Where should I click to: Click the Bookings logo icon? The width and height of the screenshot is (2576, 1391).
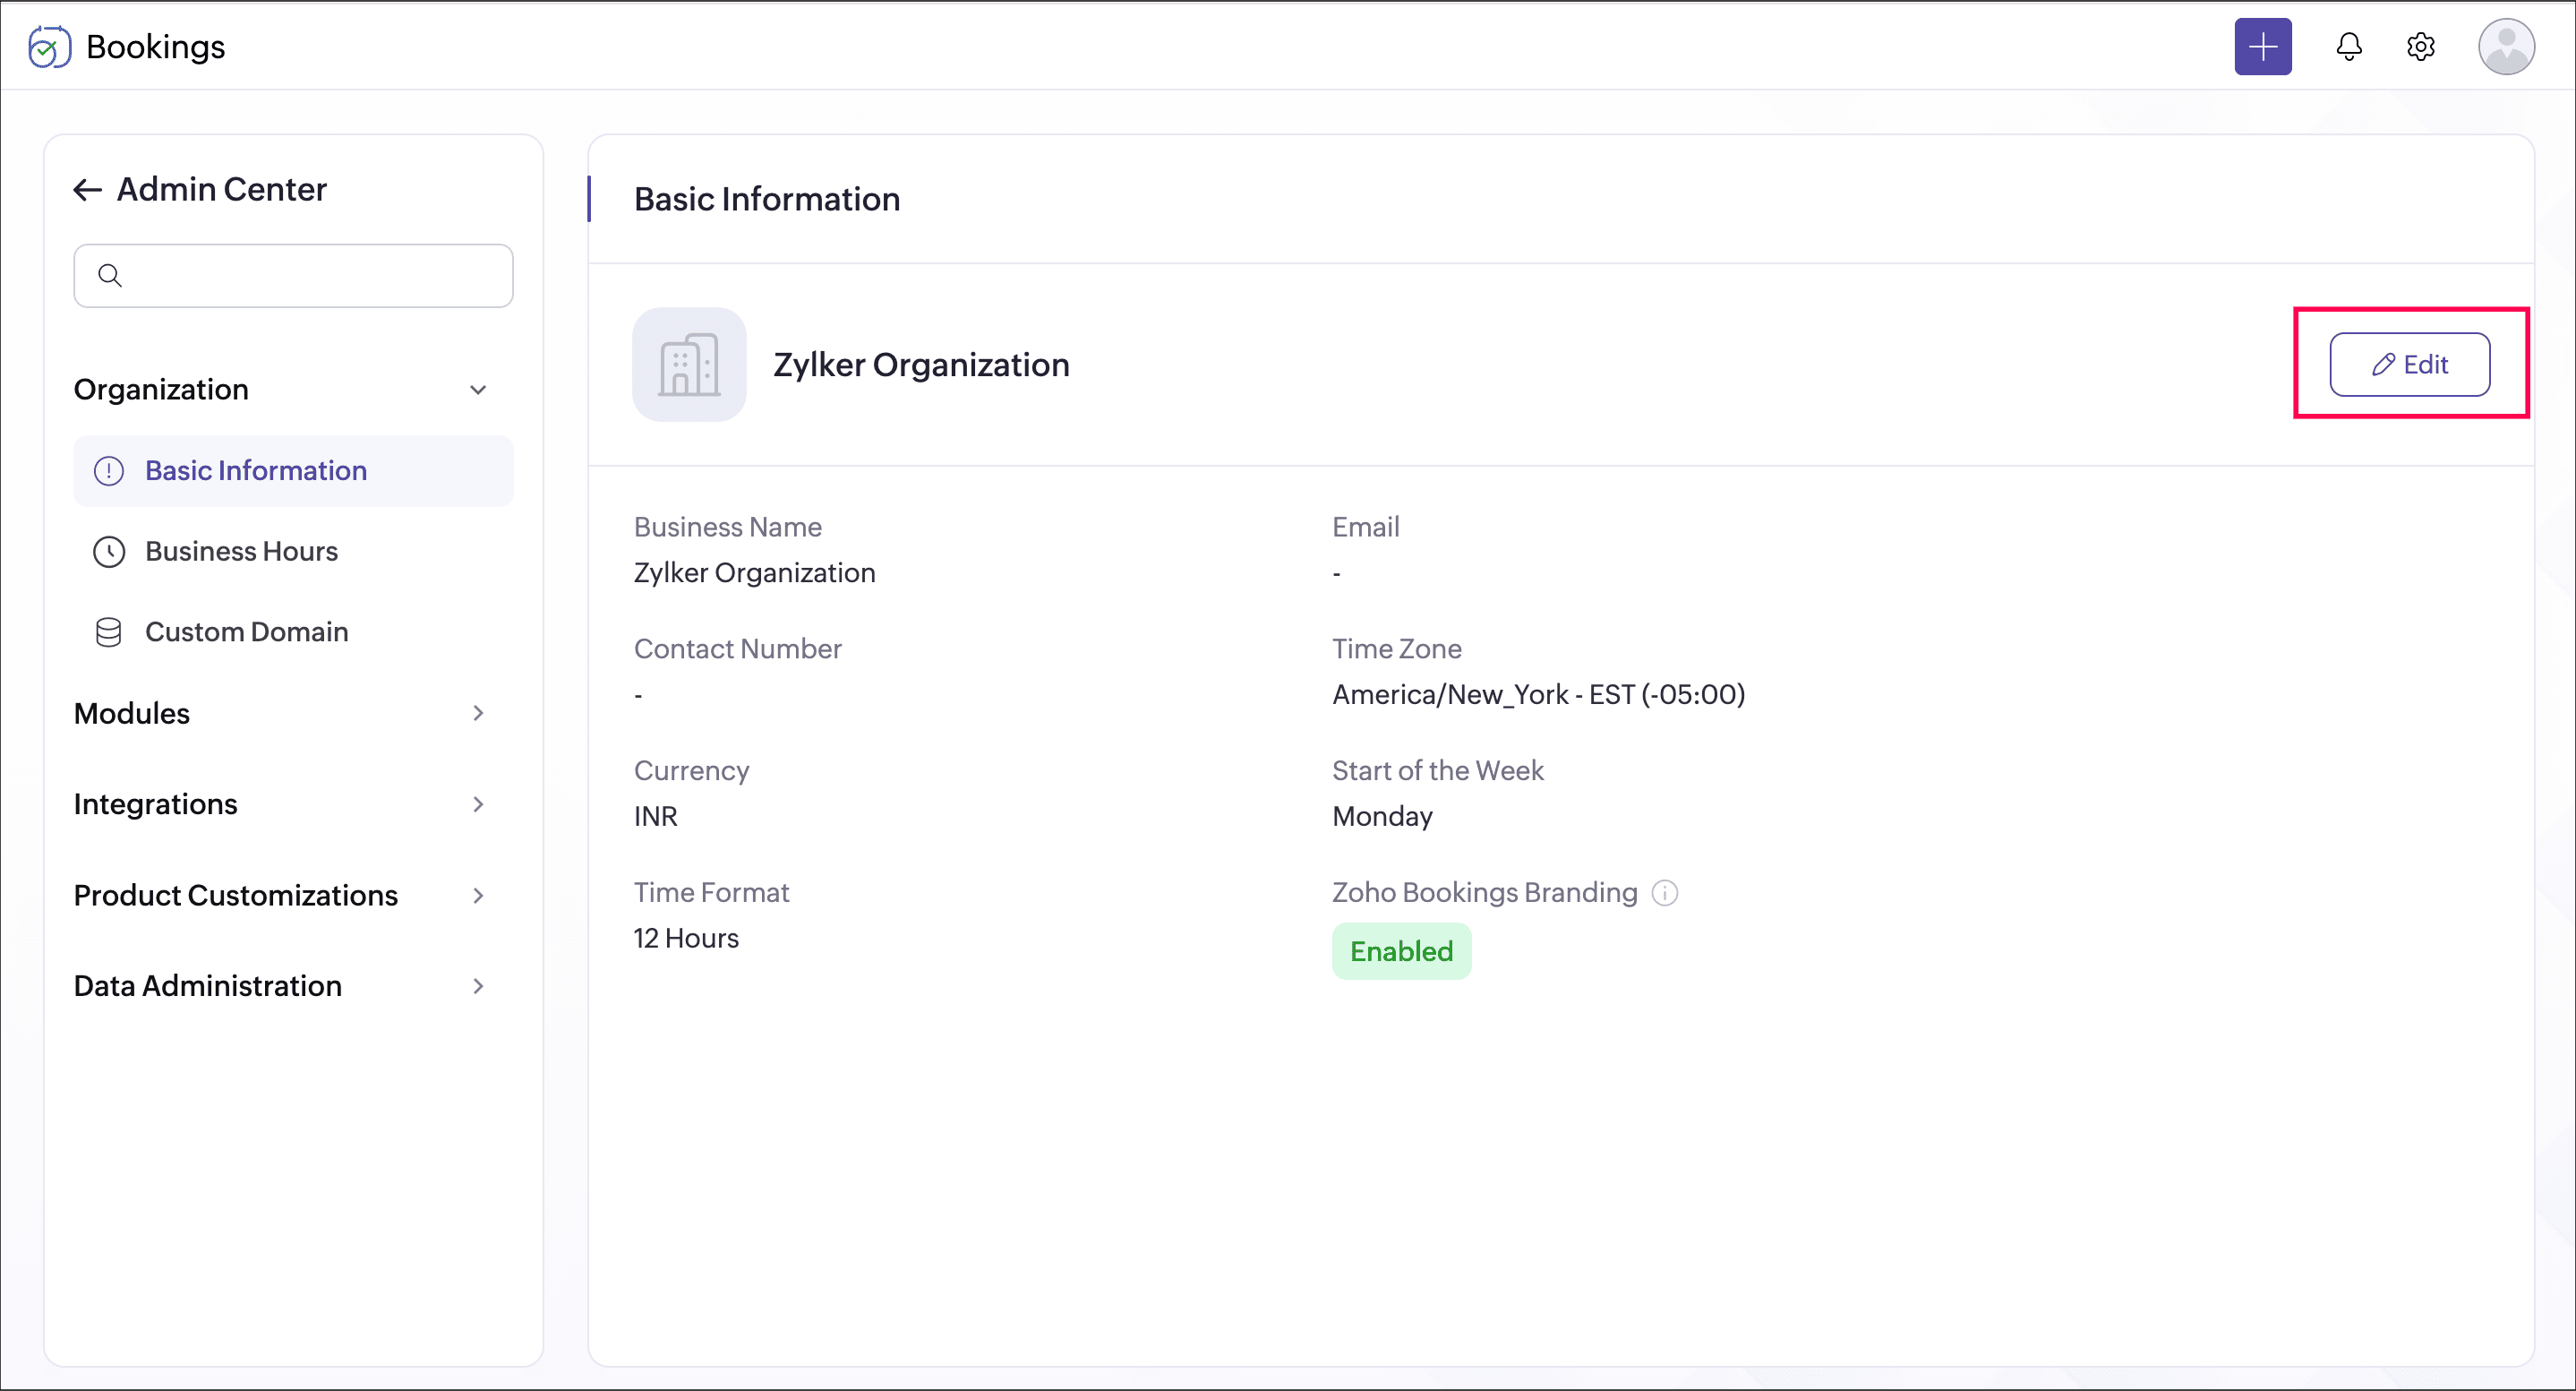click(x=49, y=47)
